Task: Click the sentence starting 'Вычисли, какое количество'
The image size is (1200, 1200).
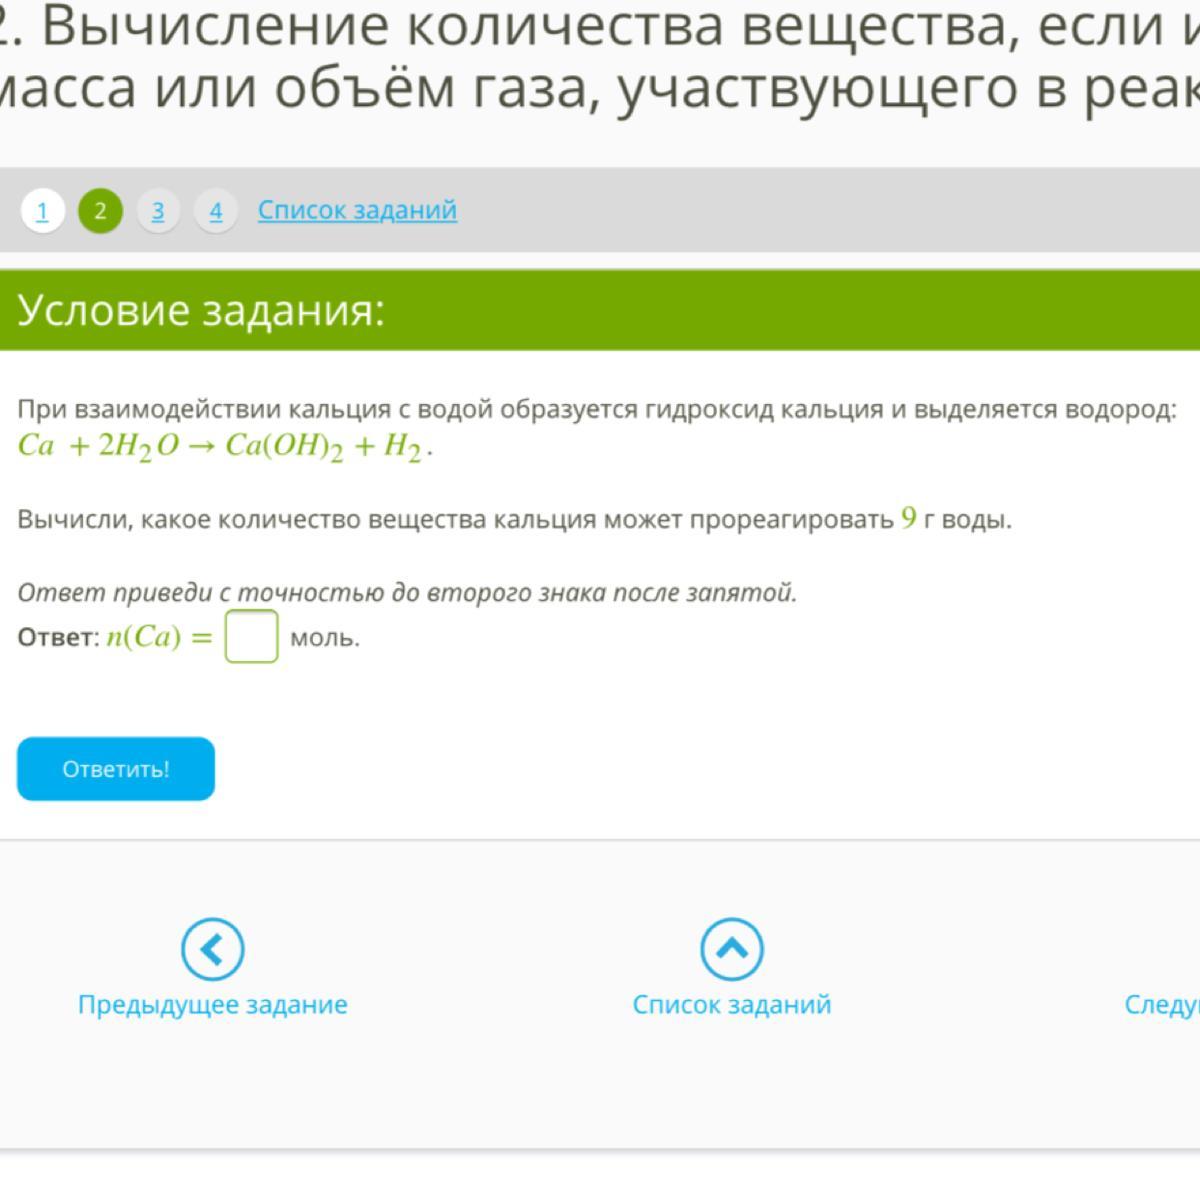Action: coord(515,519)
